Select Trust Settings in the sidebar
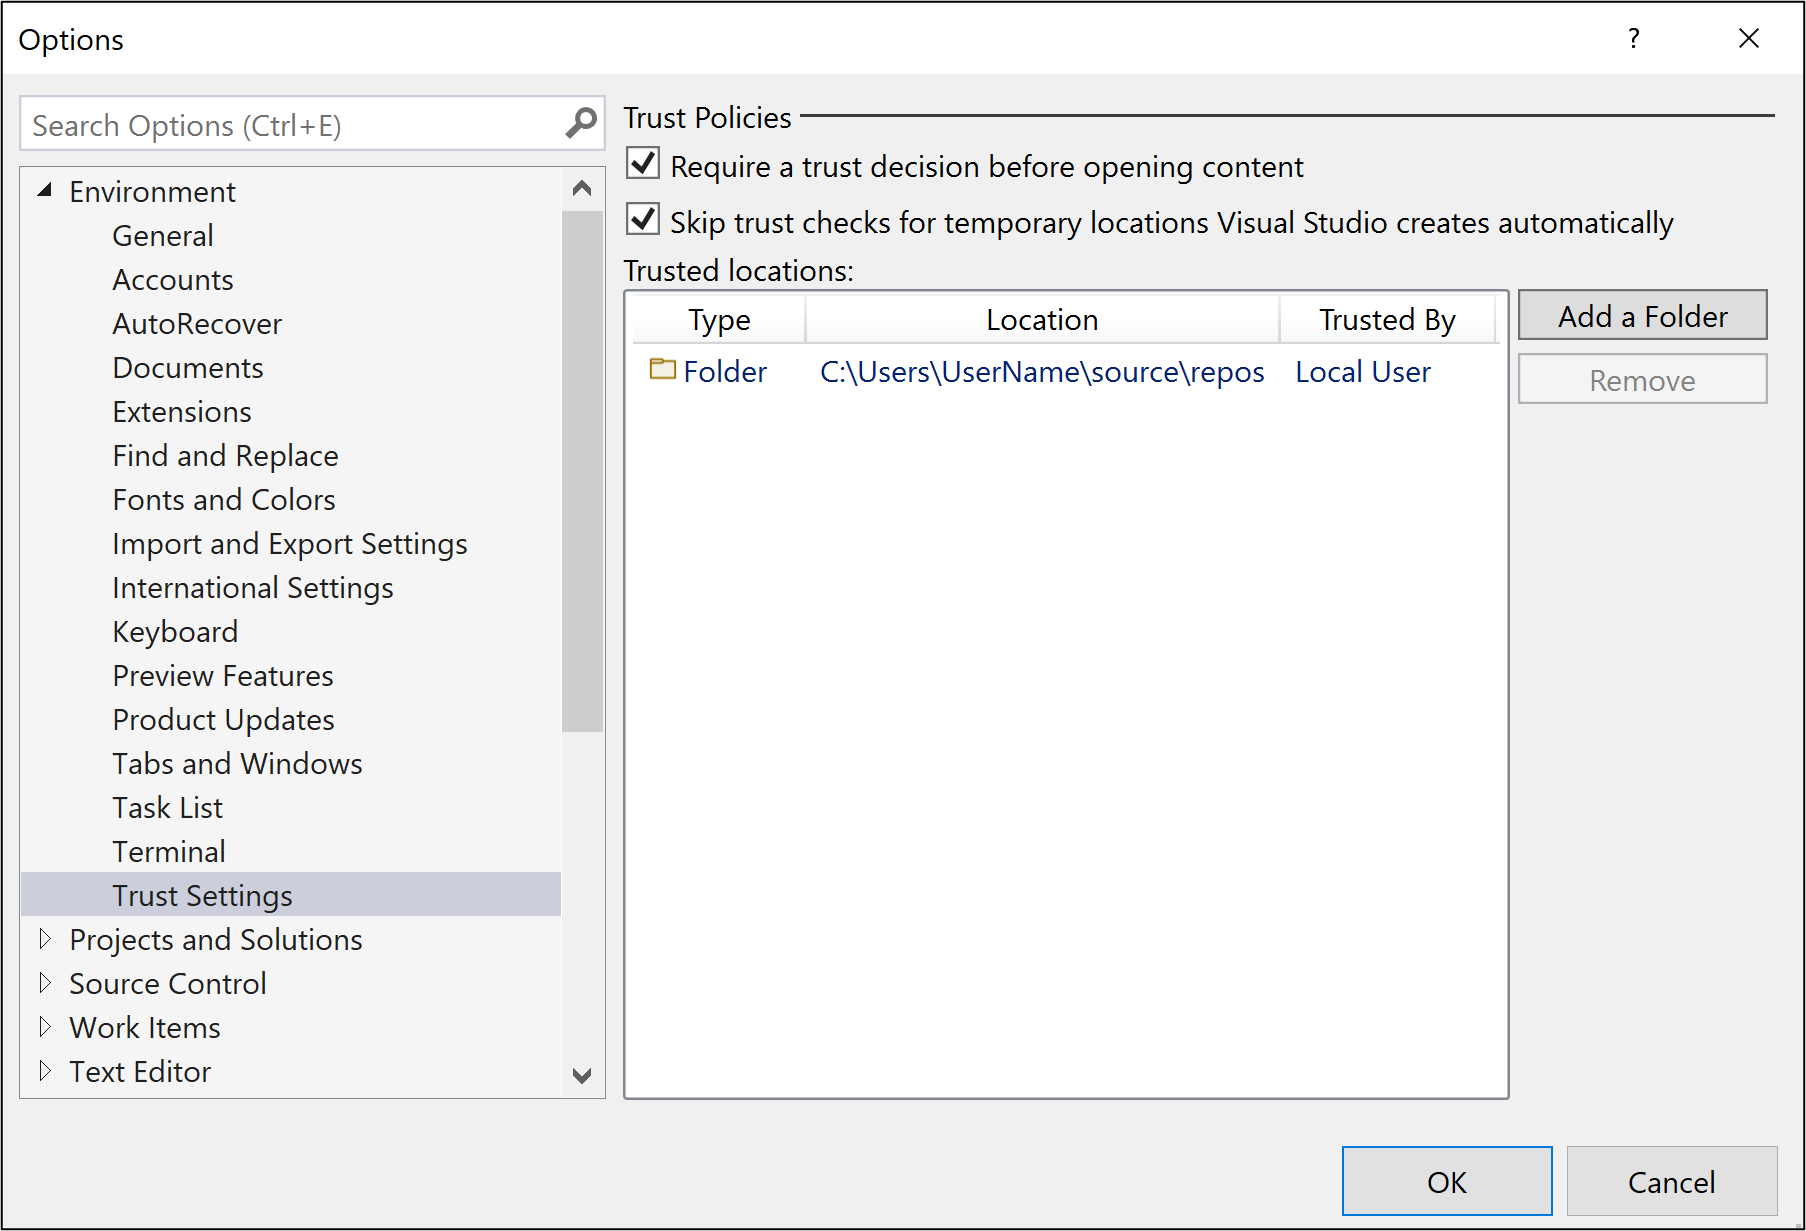Screen dimensions: 1806x1231 [x=202, y=894]
